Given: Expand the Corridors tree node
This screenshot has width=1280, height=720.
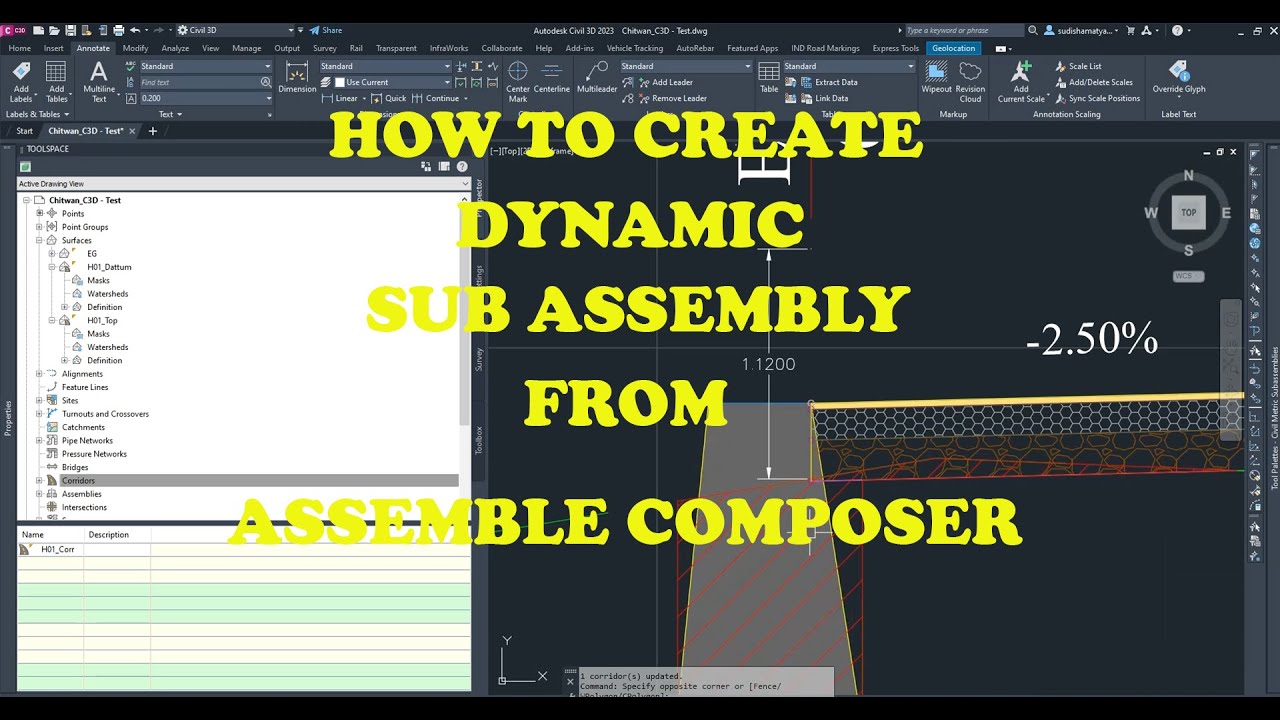Looking at the screenshot, I should (40, 480).
